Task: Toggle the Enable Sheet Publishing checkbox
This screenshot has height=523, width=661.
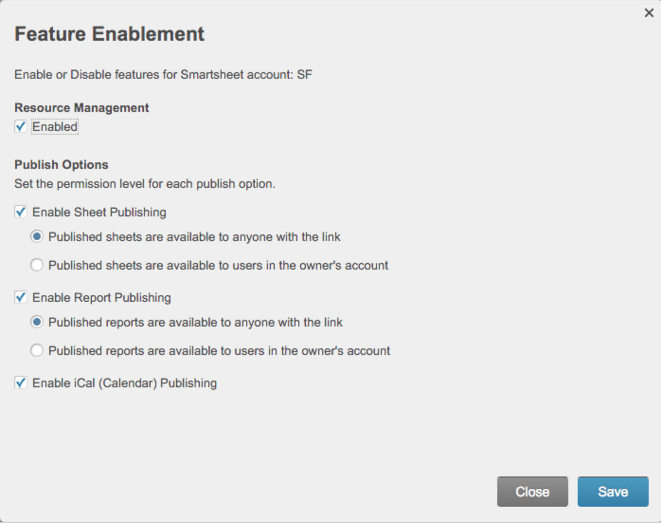Action: click(x=21, y=212)
